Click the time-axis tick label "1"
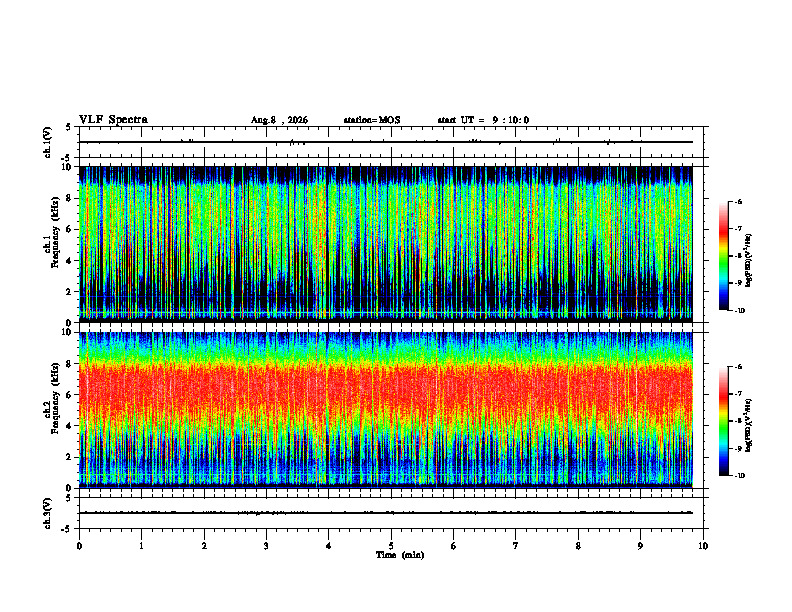The height and width of the screenshot is (612, 792). 141,546
